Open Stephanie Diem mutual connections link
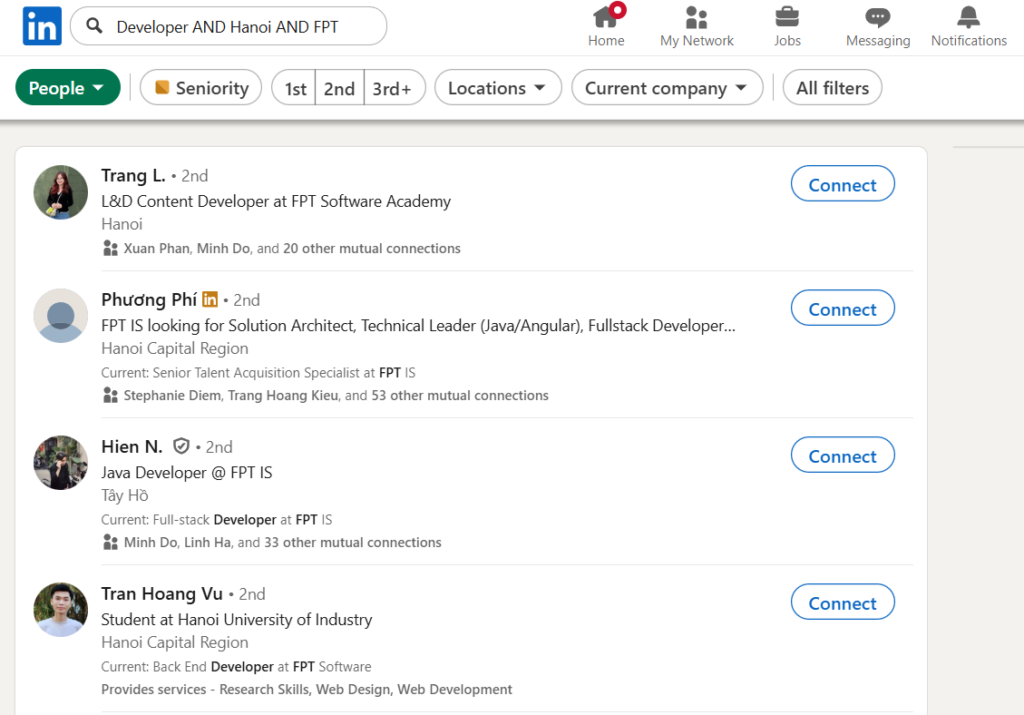 point(336,395)
